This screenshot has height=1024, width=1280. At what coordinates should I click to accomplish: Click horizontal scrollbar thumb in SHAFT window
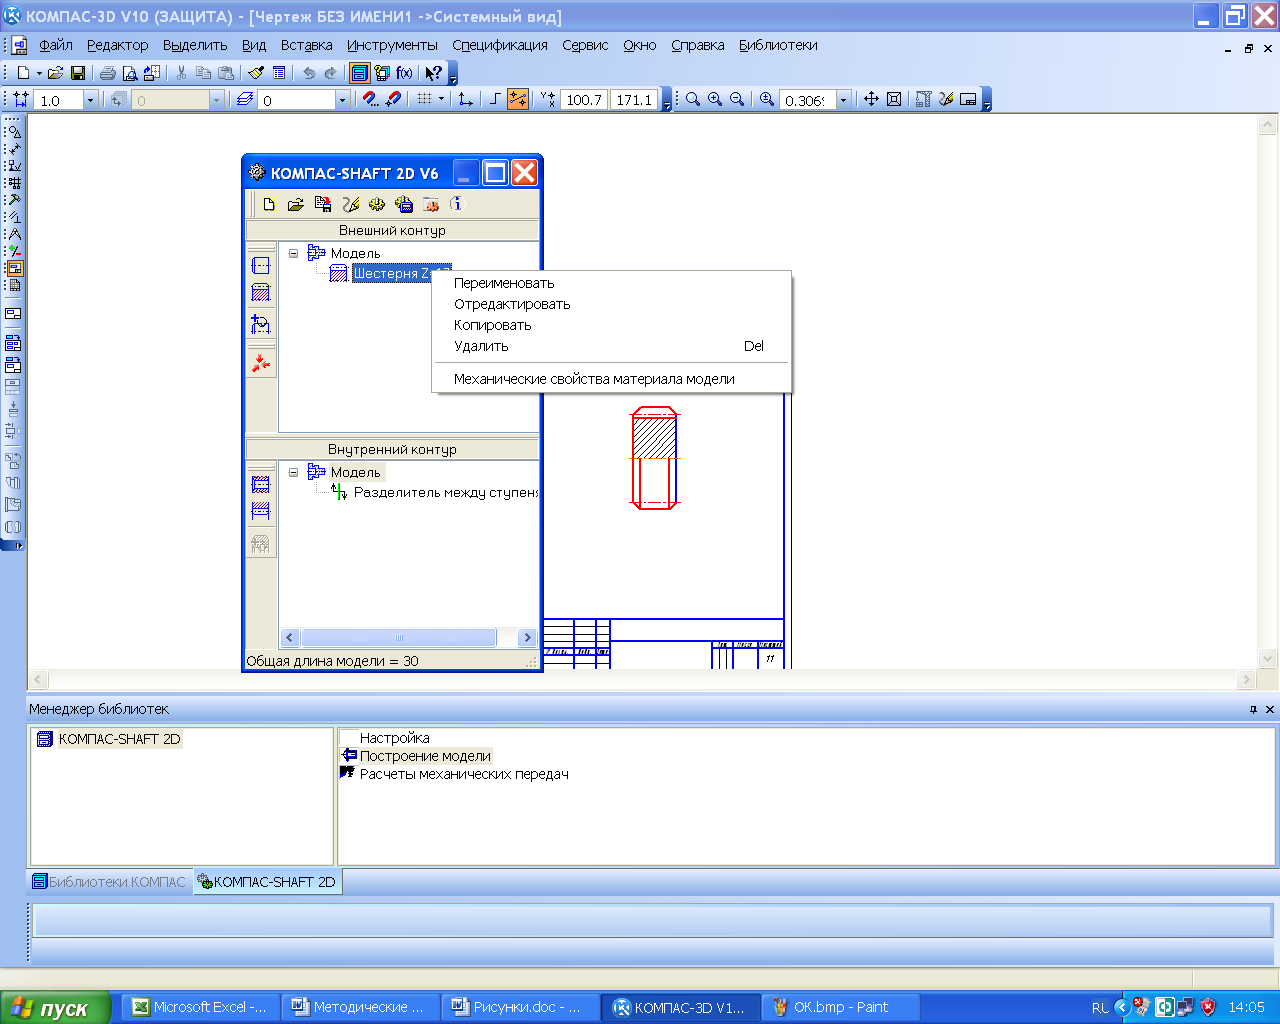tap(399, 637)
